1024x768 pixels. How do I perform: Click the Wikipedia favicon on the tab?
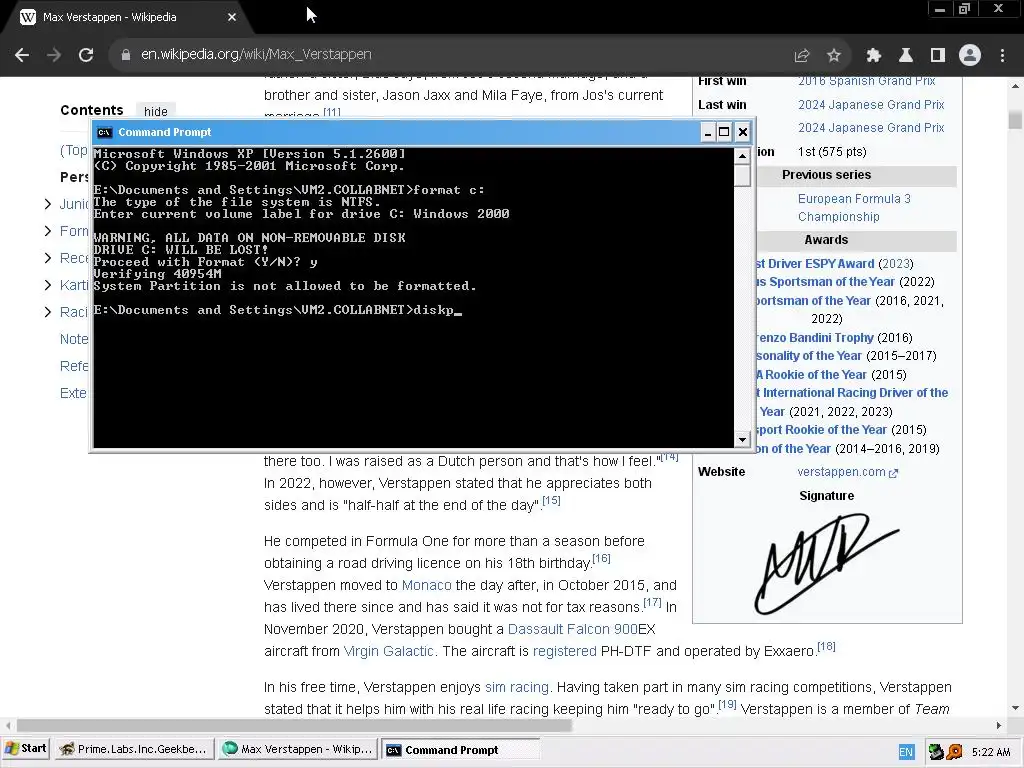pyautogui.click(x=27, y=18)
